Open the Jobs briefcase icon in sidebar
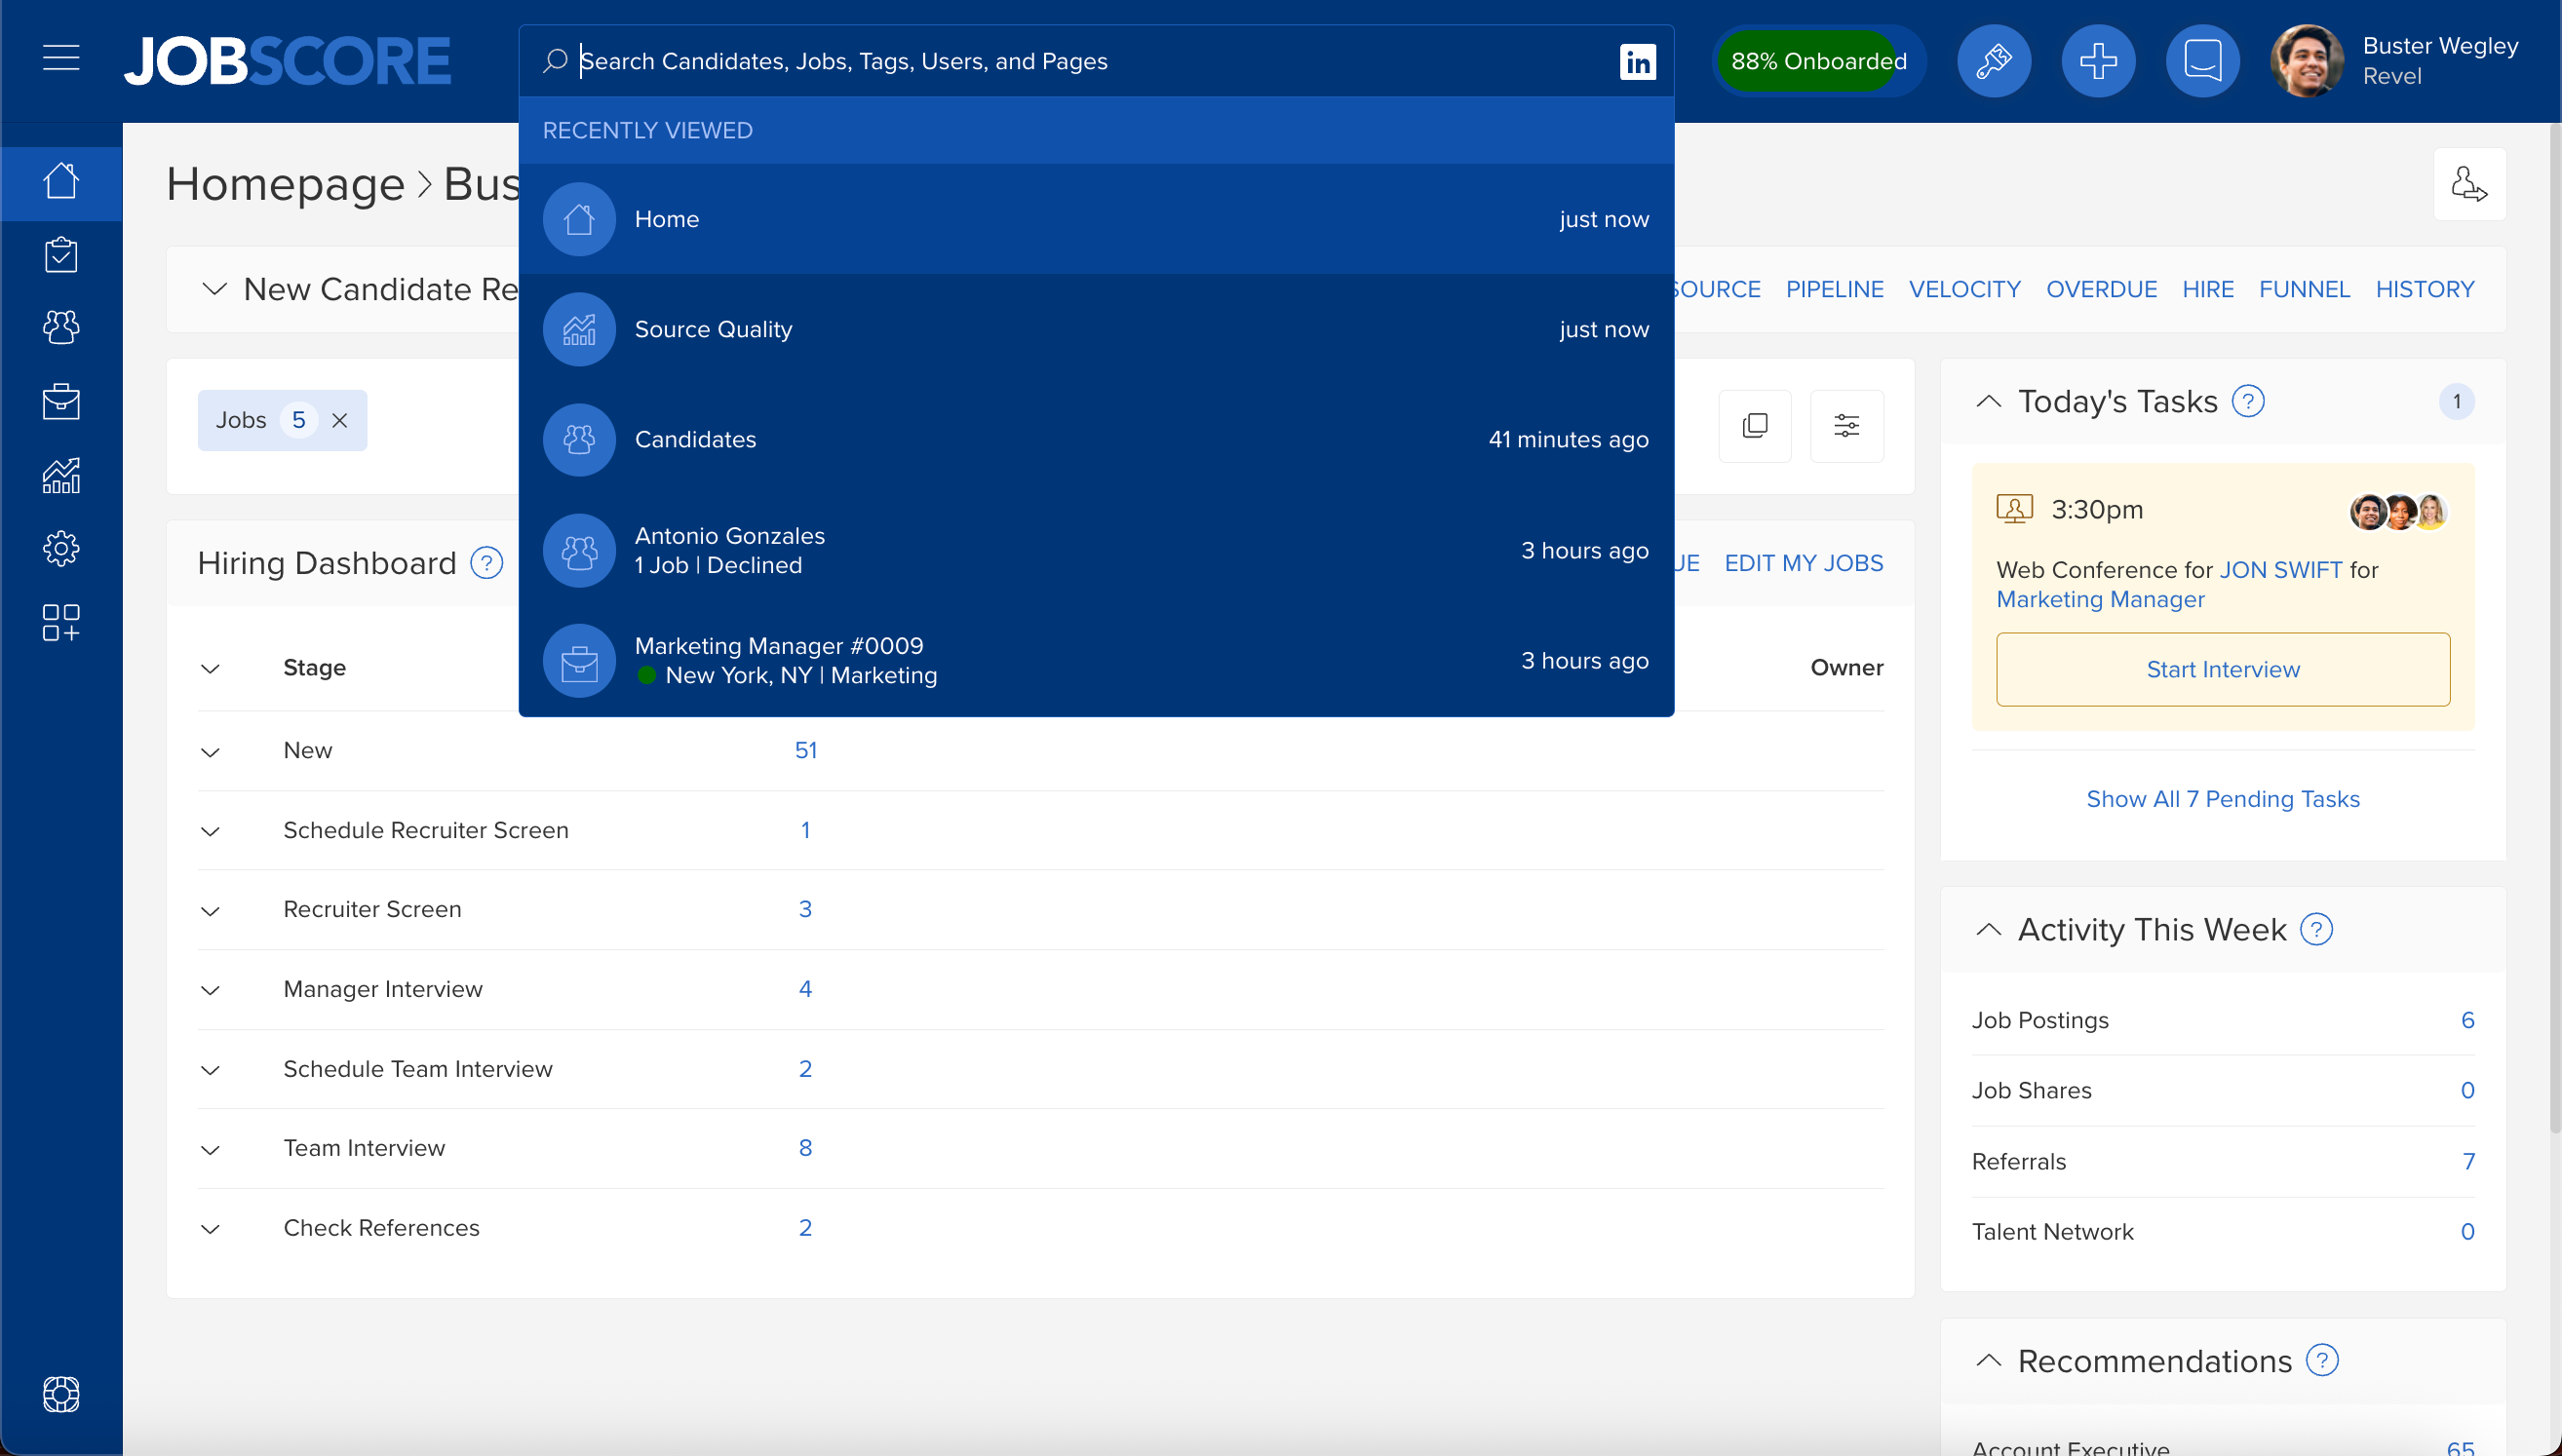 tap(61, 402)
